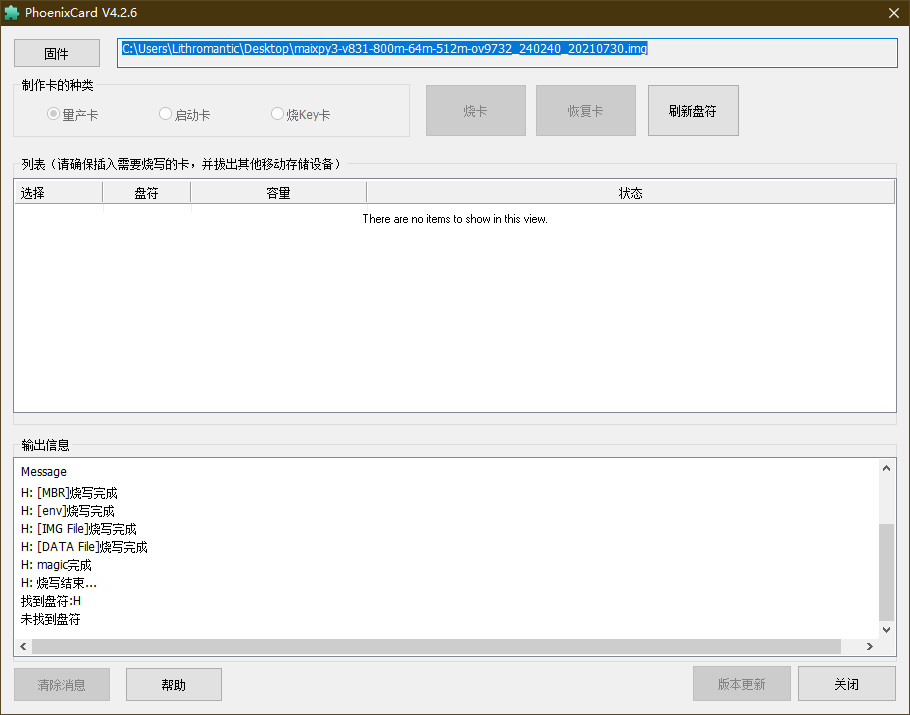Image resolution: width=910 pixels, height=715 pixels.
Task: Click the output log vertical scrollbar thumb
Action: [886, 572]
